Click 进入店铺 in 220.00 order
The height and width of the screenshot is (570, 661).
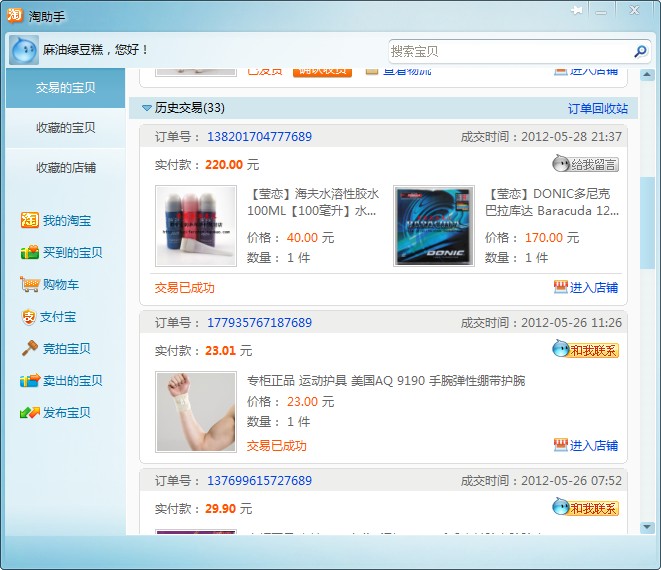(x=594, y=288)
